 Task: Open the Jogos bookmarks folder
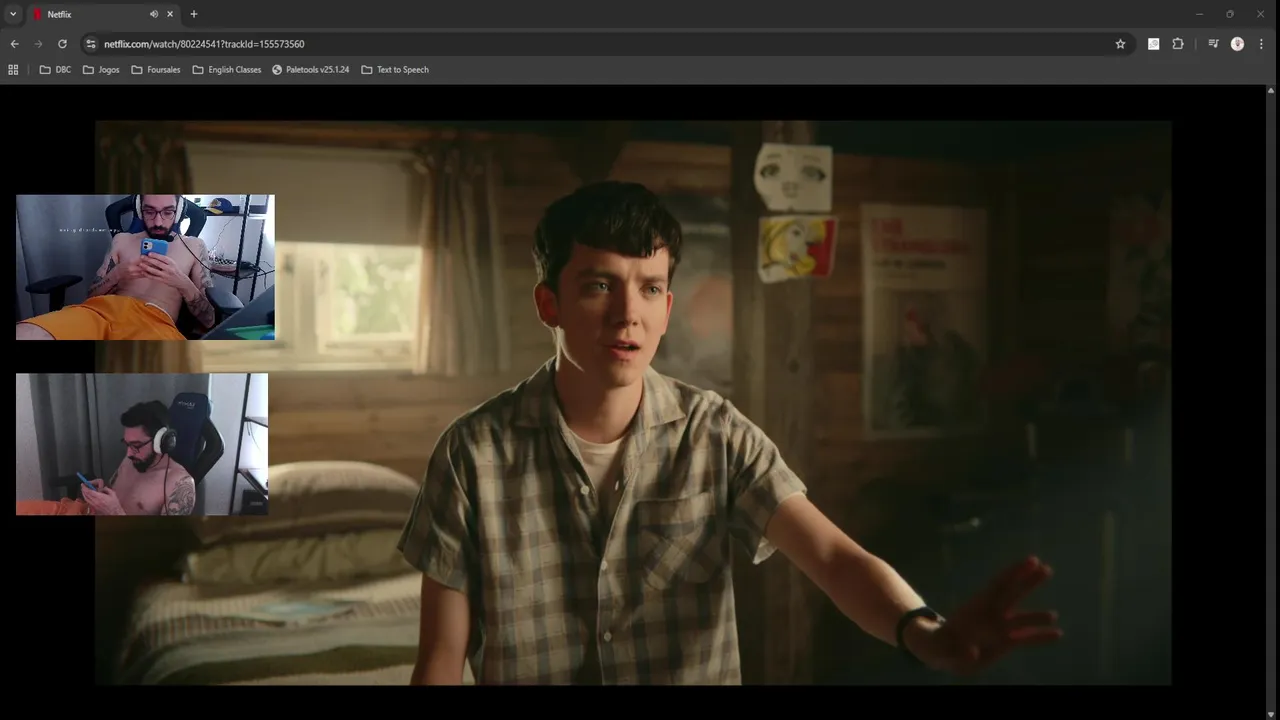click(x=101, y=70)
